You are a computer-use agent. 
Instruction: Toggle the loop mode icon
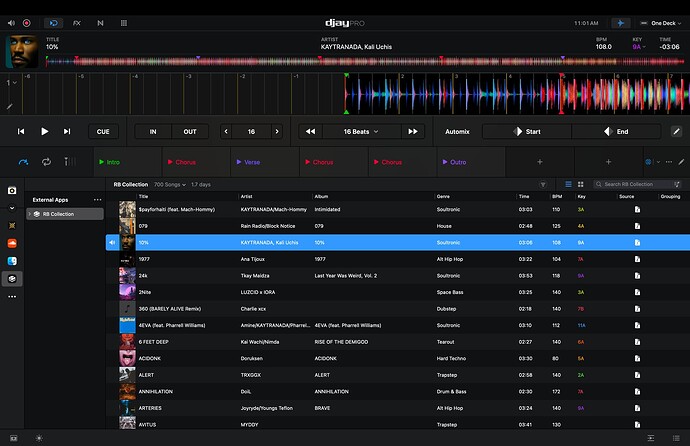[x=46, y=162]
